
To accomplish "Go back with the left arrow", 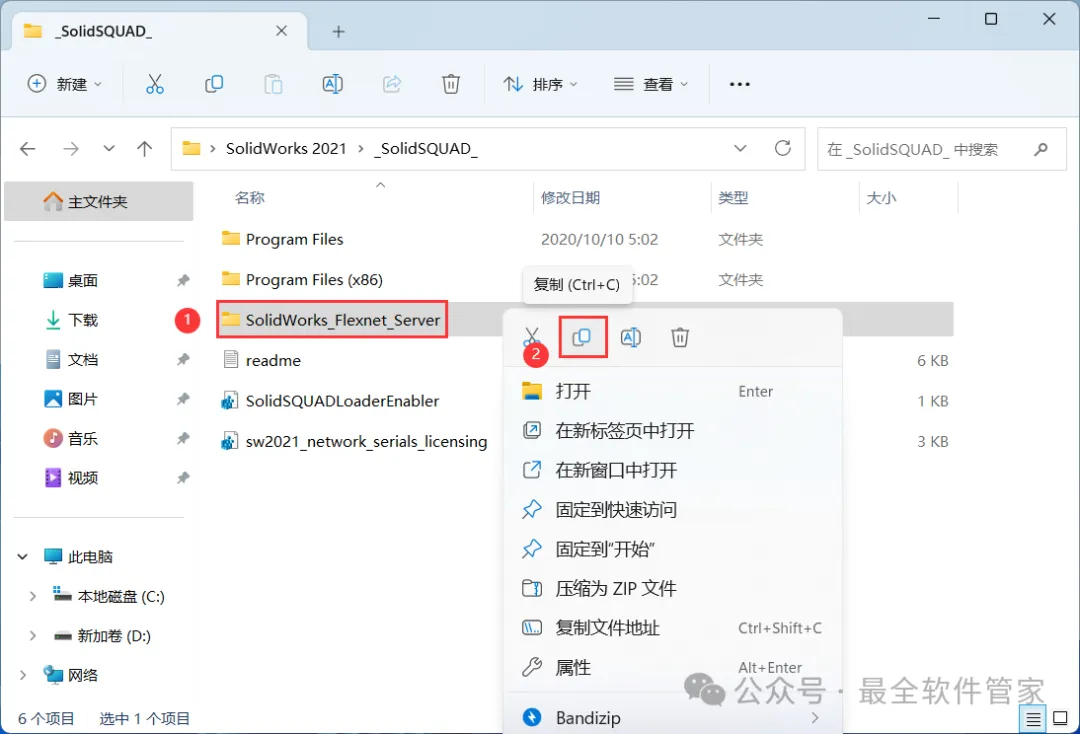I will [28, 149].
